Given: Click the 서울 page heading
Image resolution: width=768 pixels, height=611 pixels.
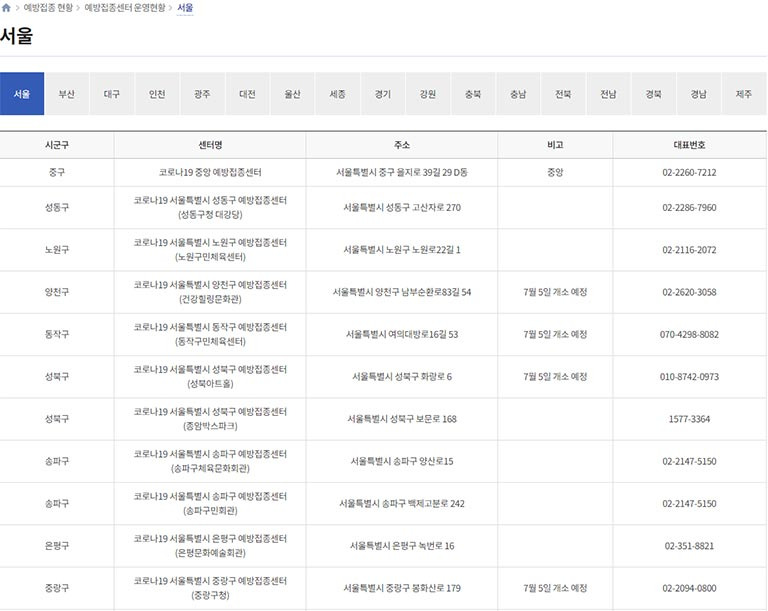Looking at the screenshot, I should [16, 36].
